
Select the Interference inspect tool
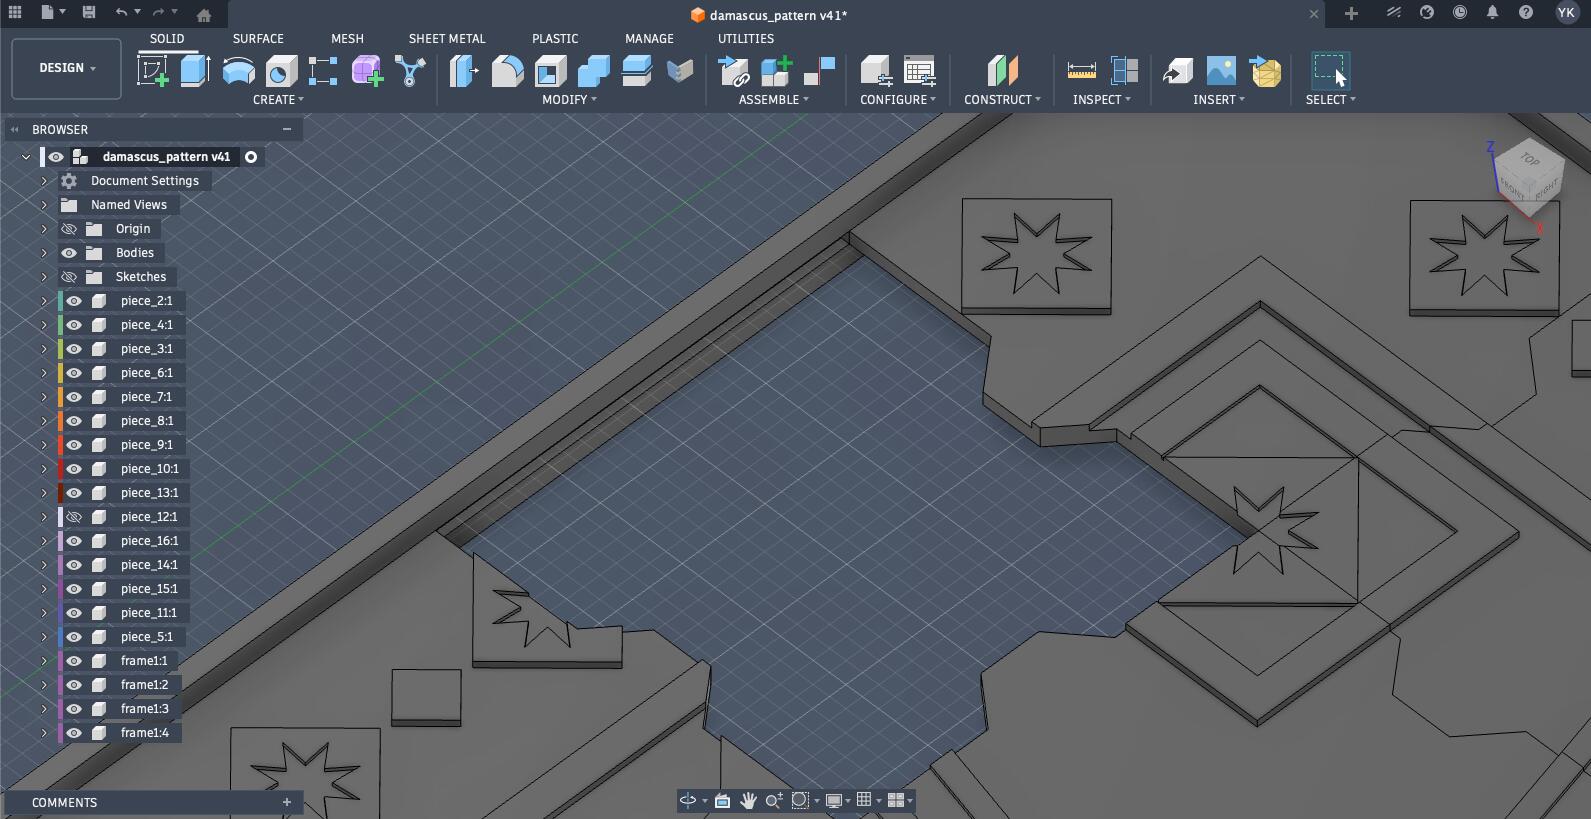(x=1124, y=71)
